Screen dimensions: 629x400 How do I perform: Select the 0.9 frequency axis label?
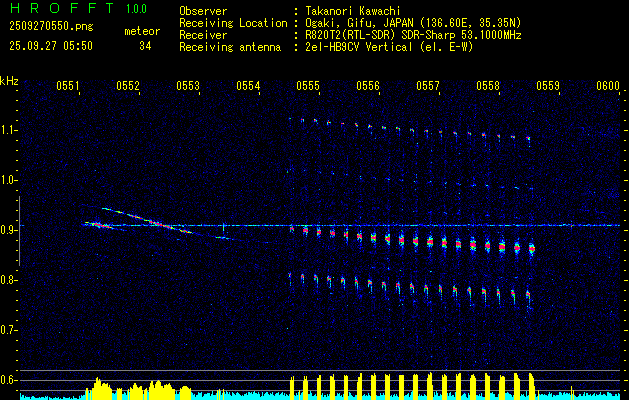click(9, 230)
